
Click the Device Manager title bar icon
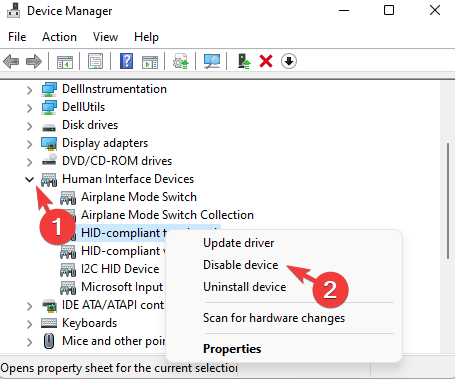click(14, 10)
